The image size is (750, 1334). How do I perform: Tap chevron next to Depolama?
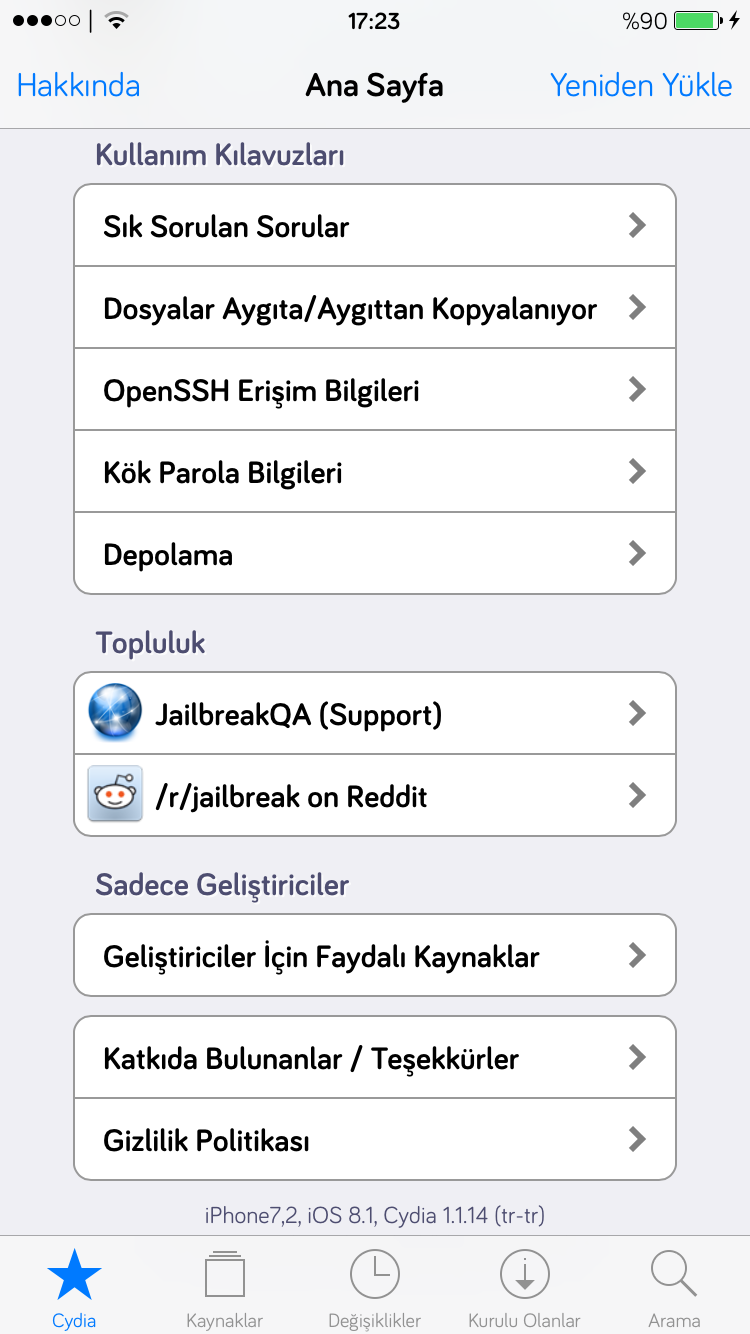tap(637, 553)
